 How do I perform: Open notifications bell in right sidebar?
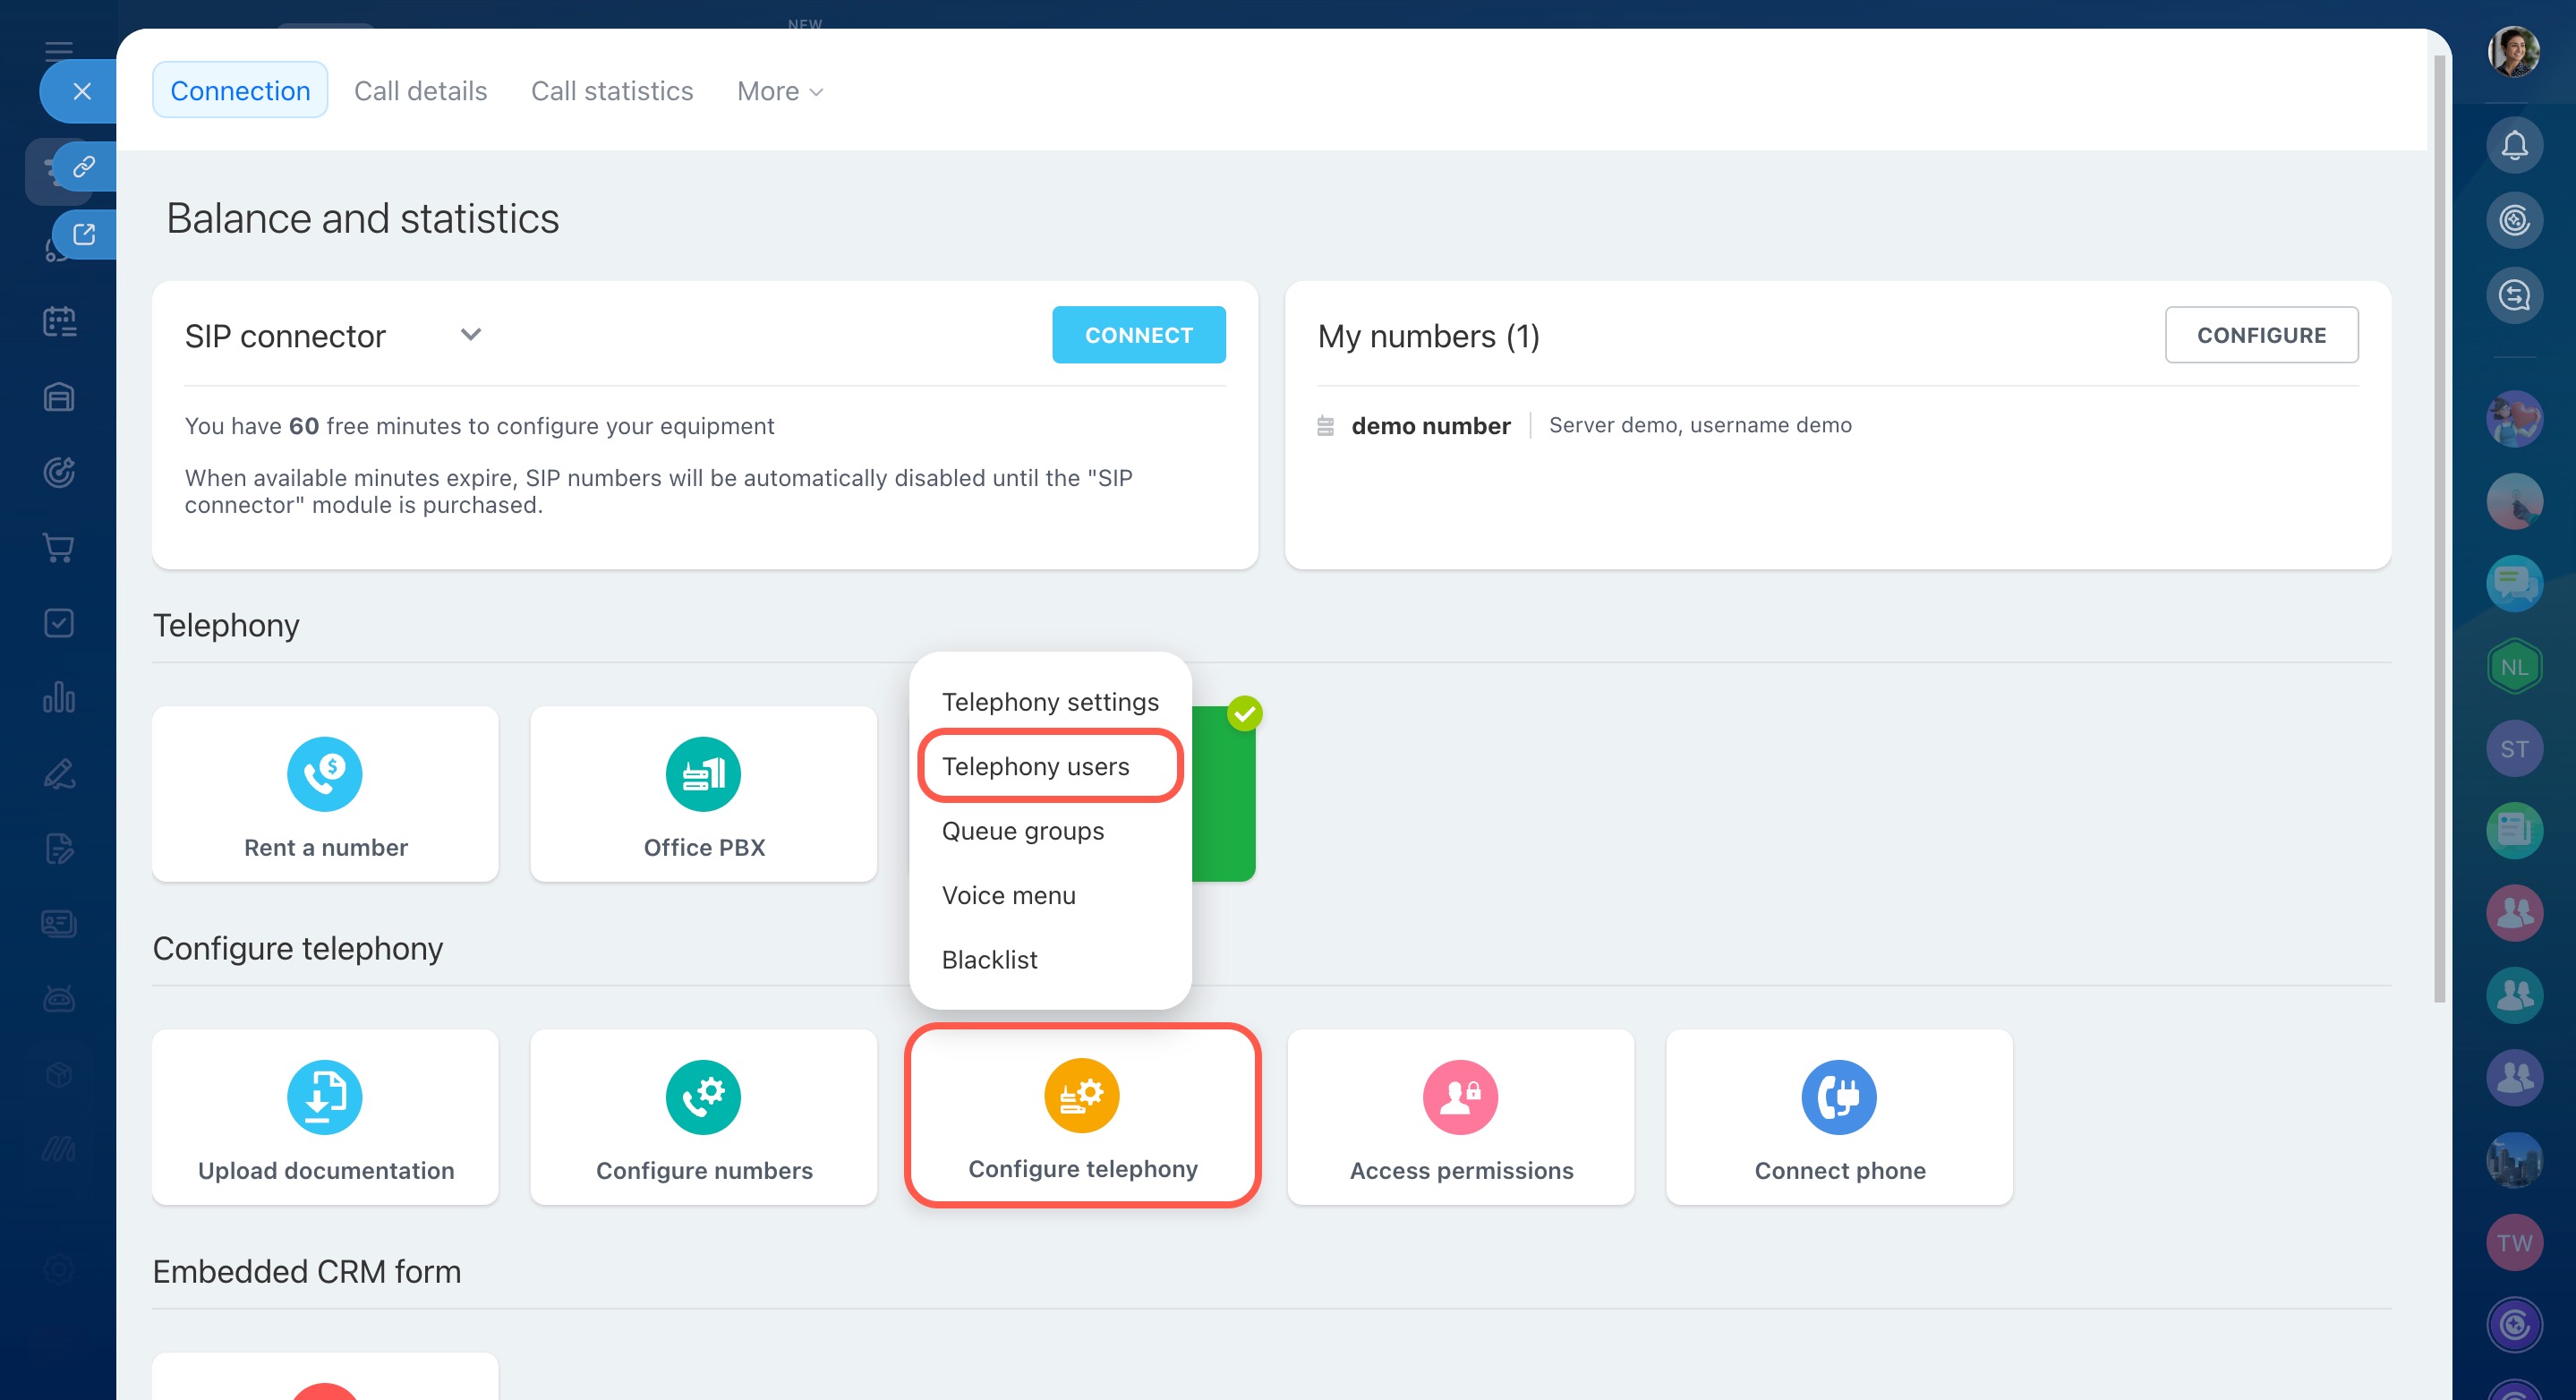(x=2514, y=146)
